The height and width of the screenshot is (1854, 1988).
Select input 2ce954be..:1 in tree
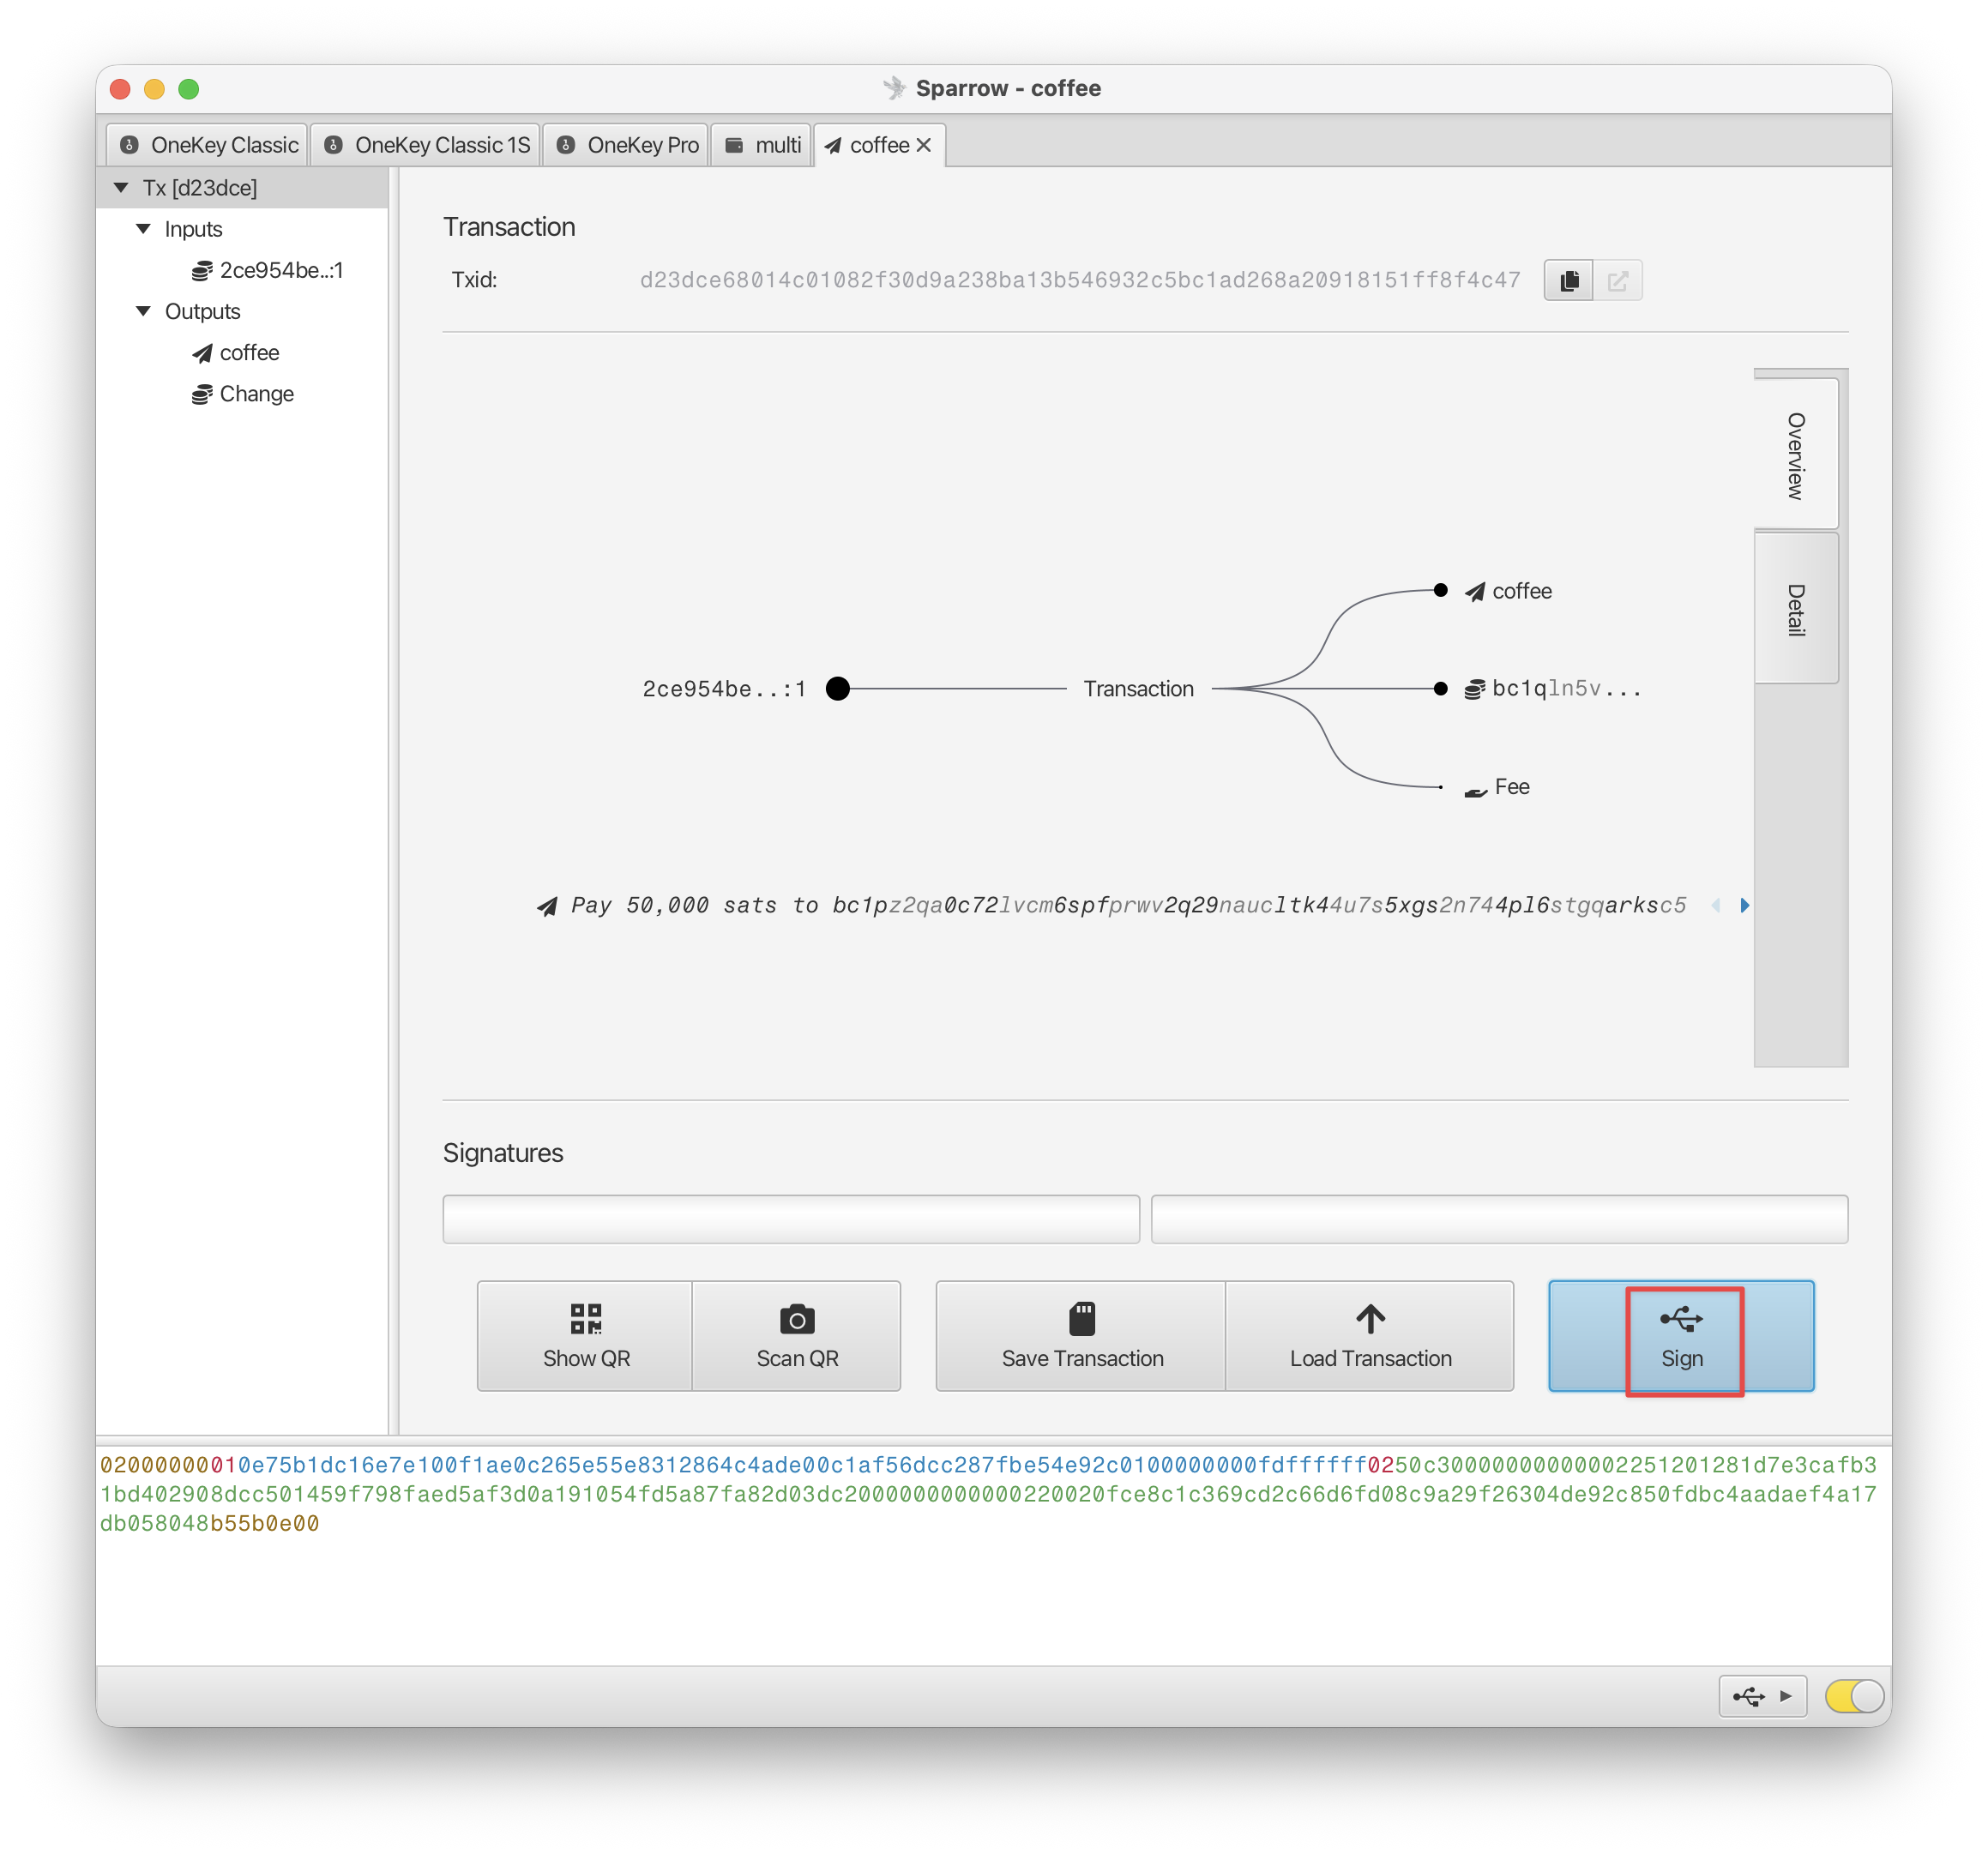[x=267, y=270]
